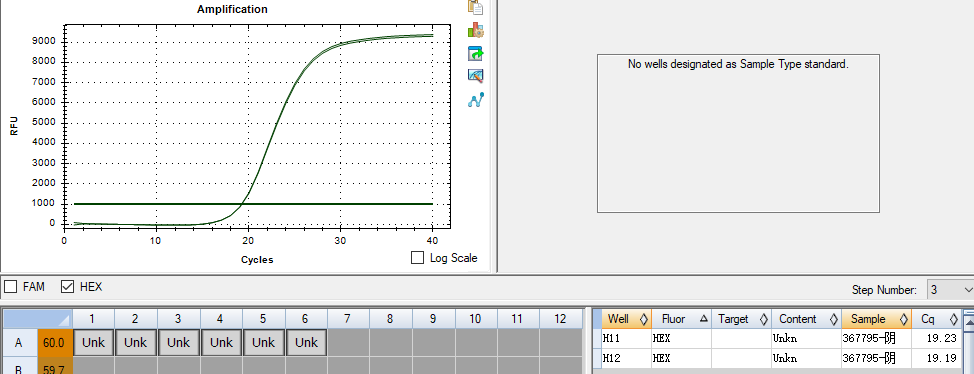974x374 pixels.
Task: Sort by the Well column diamond icon
Action: 644,319
